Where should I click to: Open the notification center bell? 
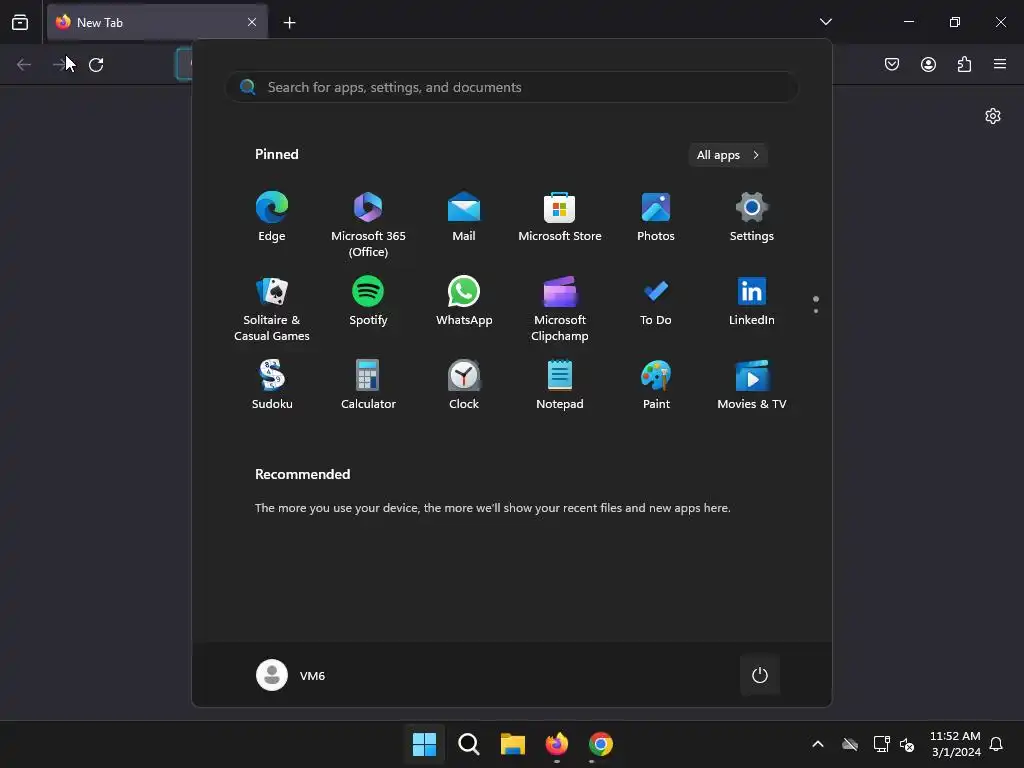996,744
